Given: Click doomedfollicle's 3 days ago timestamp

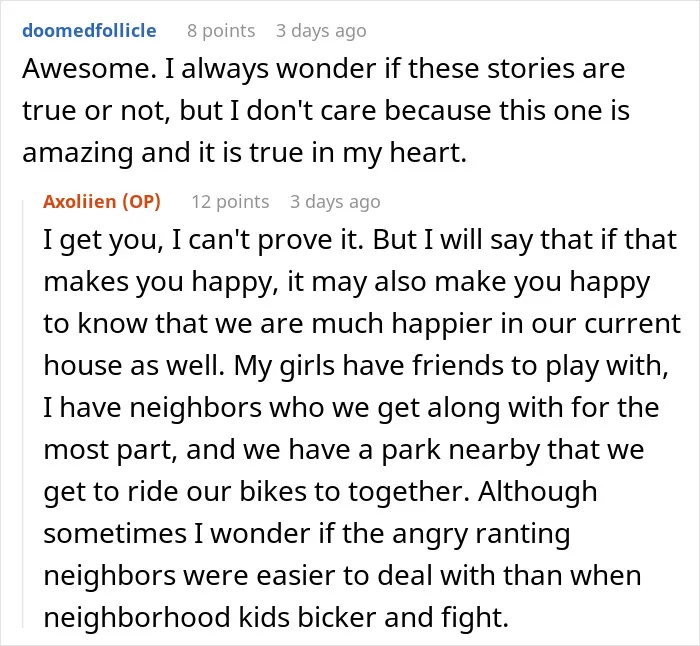Looking at the screenshot, I should [321, 31].
